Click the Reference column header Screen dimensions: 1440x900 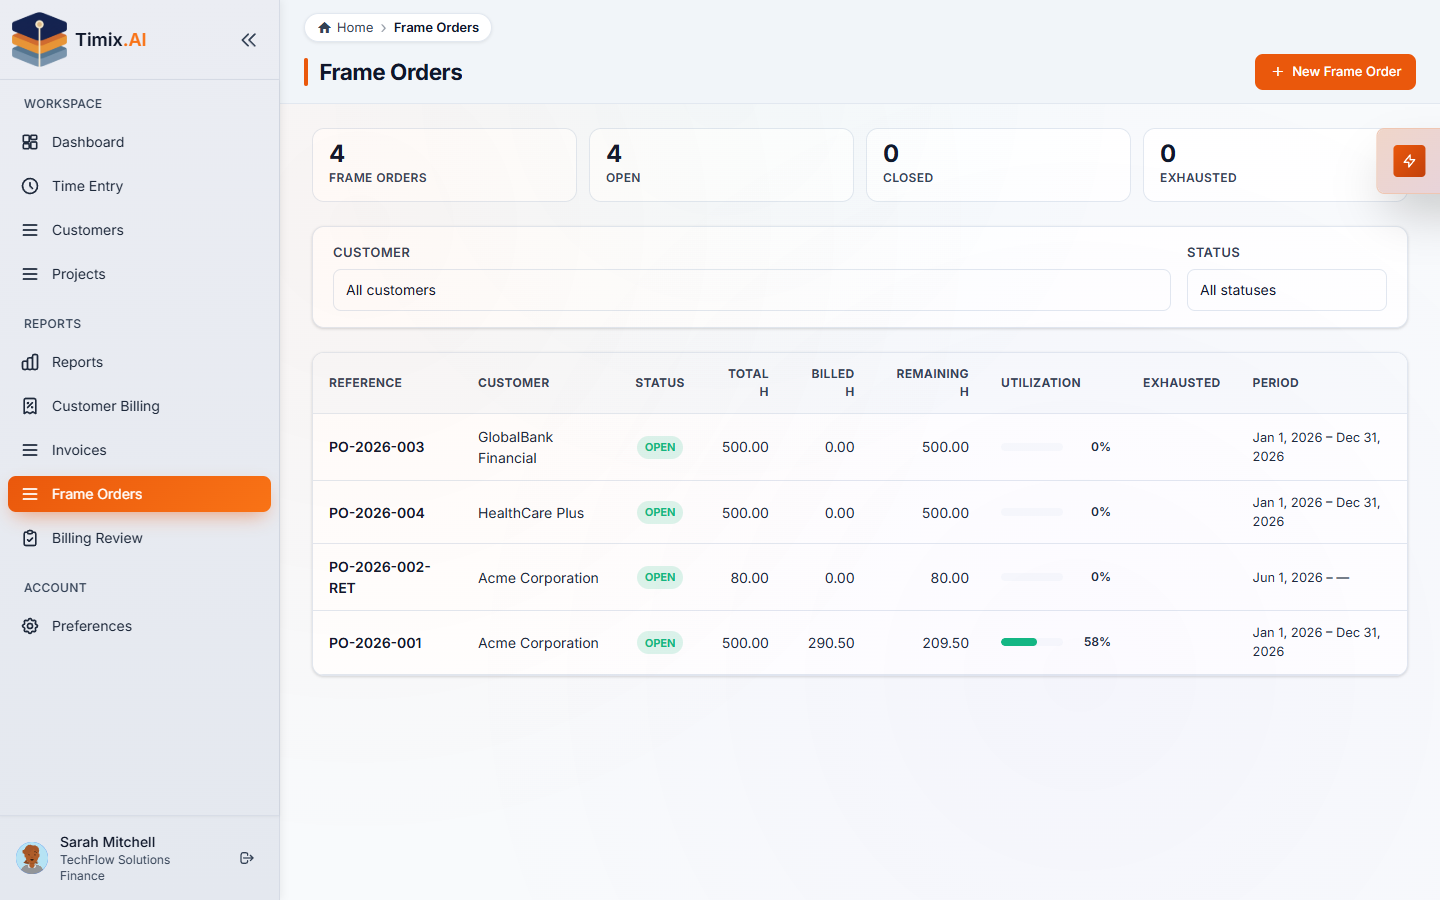(x=365, y=383)
